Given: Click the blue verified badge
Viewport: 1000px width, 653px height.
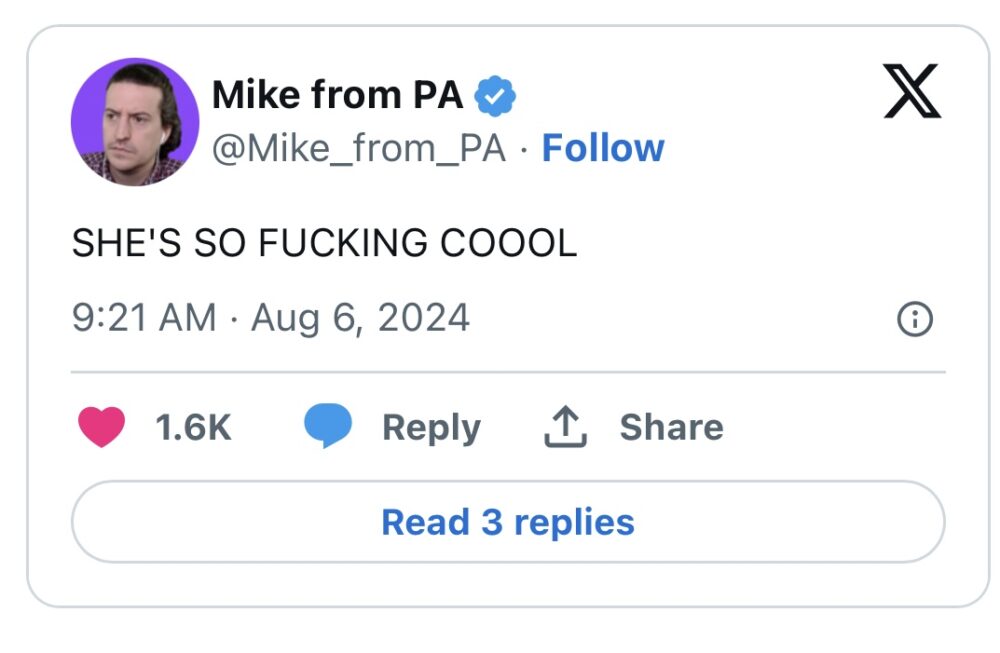Looking at the screenshot, I should tap(494, 95).
